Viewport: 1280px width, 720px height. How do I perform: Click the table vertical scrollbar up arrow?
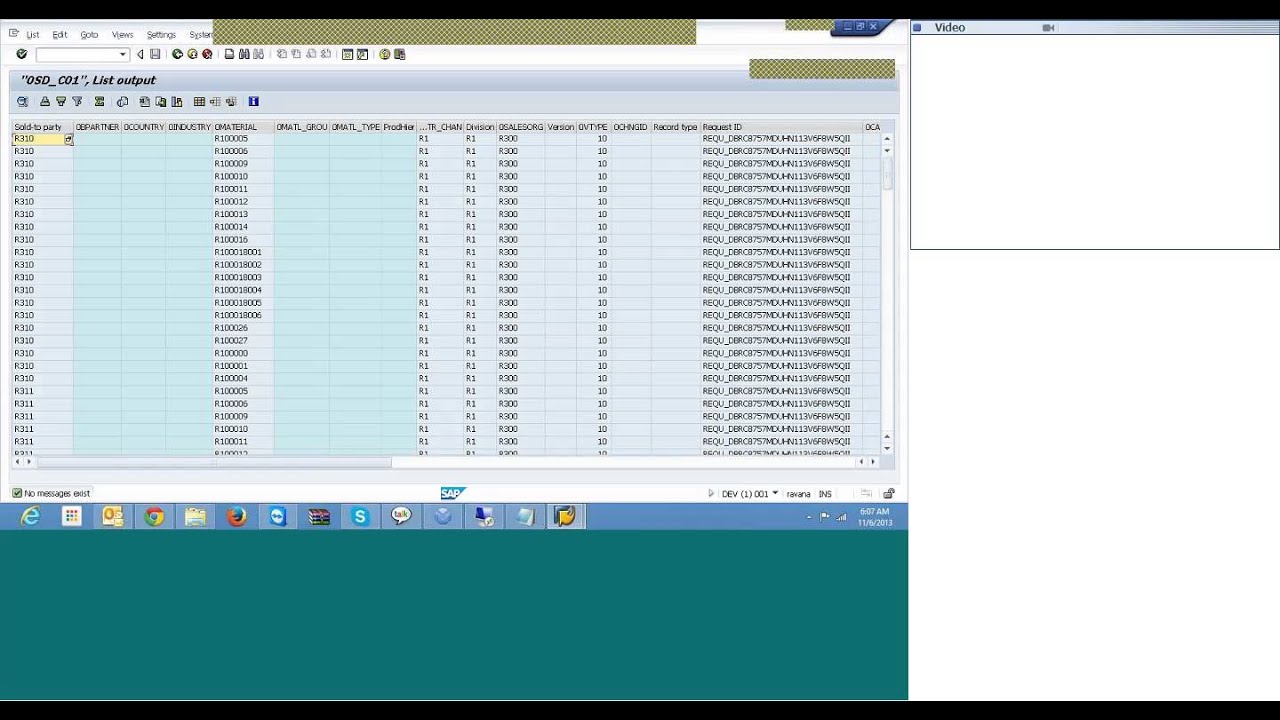tap(887, 138)
